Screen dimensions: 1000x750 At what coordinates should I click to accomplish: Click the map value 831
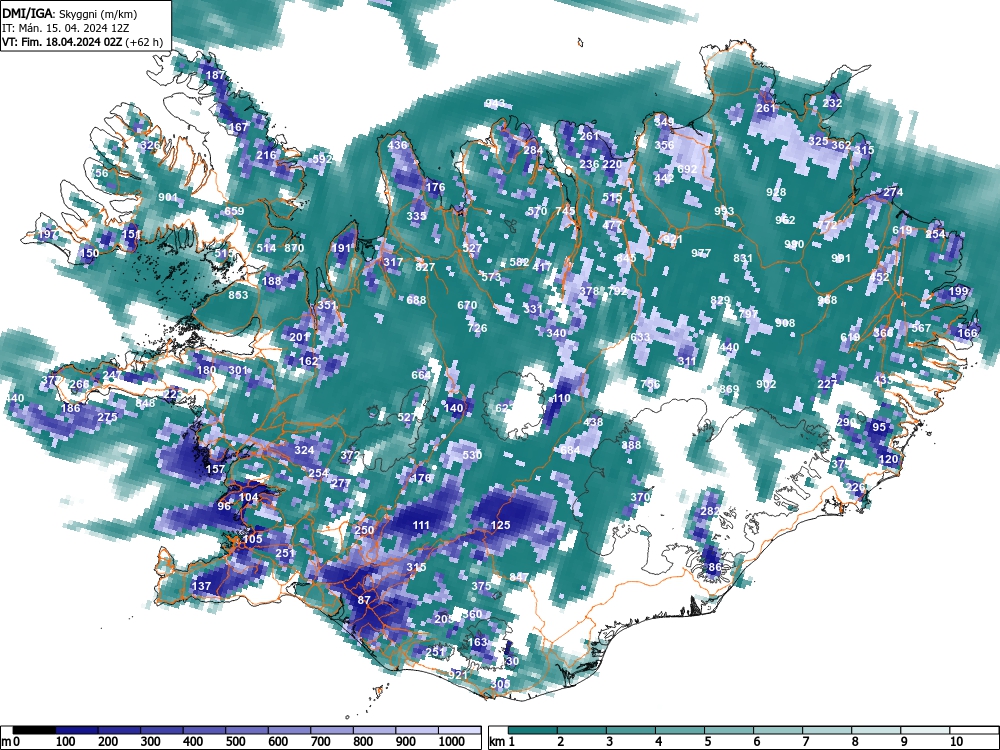pos(743,258)
